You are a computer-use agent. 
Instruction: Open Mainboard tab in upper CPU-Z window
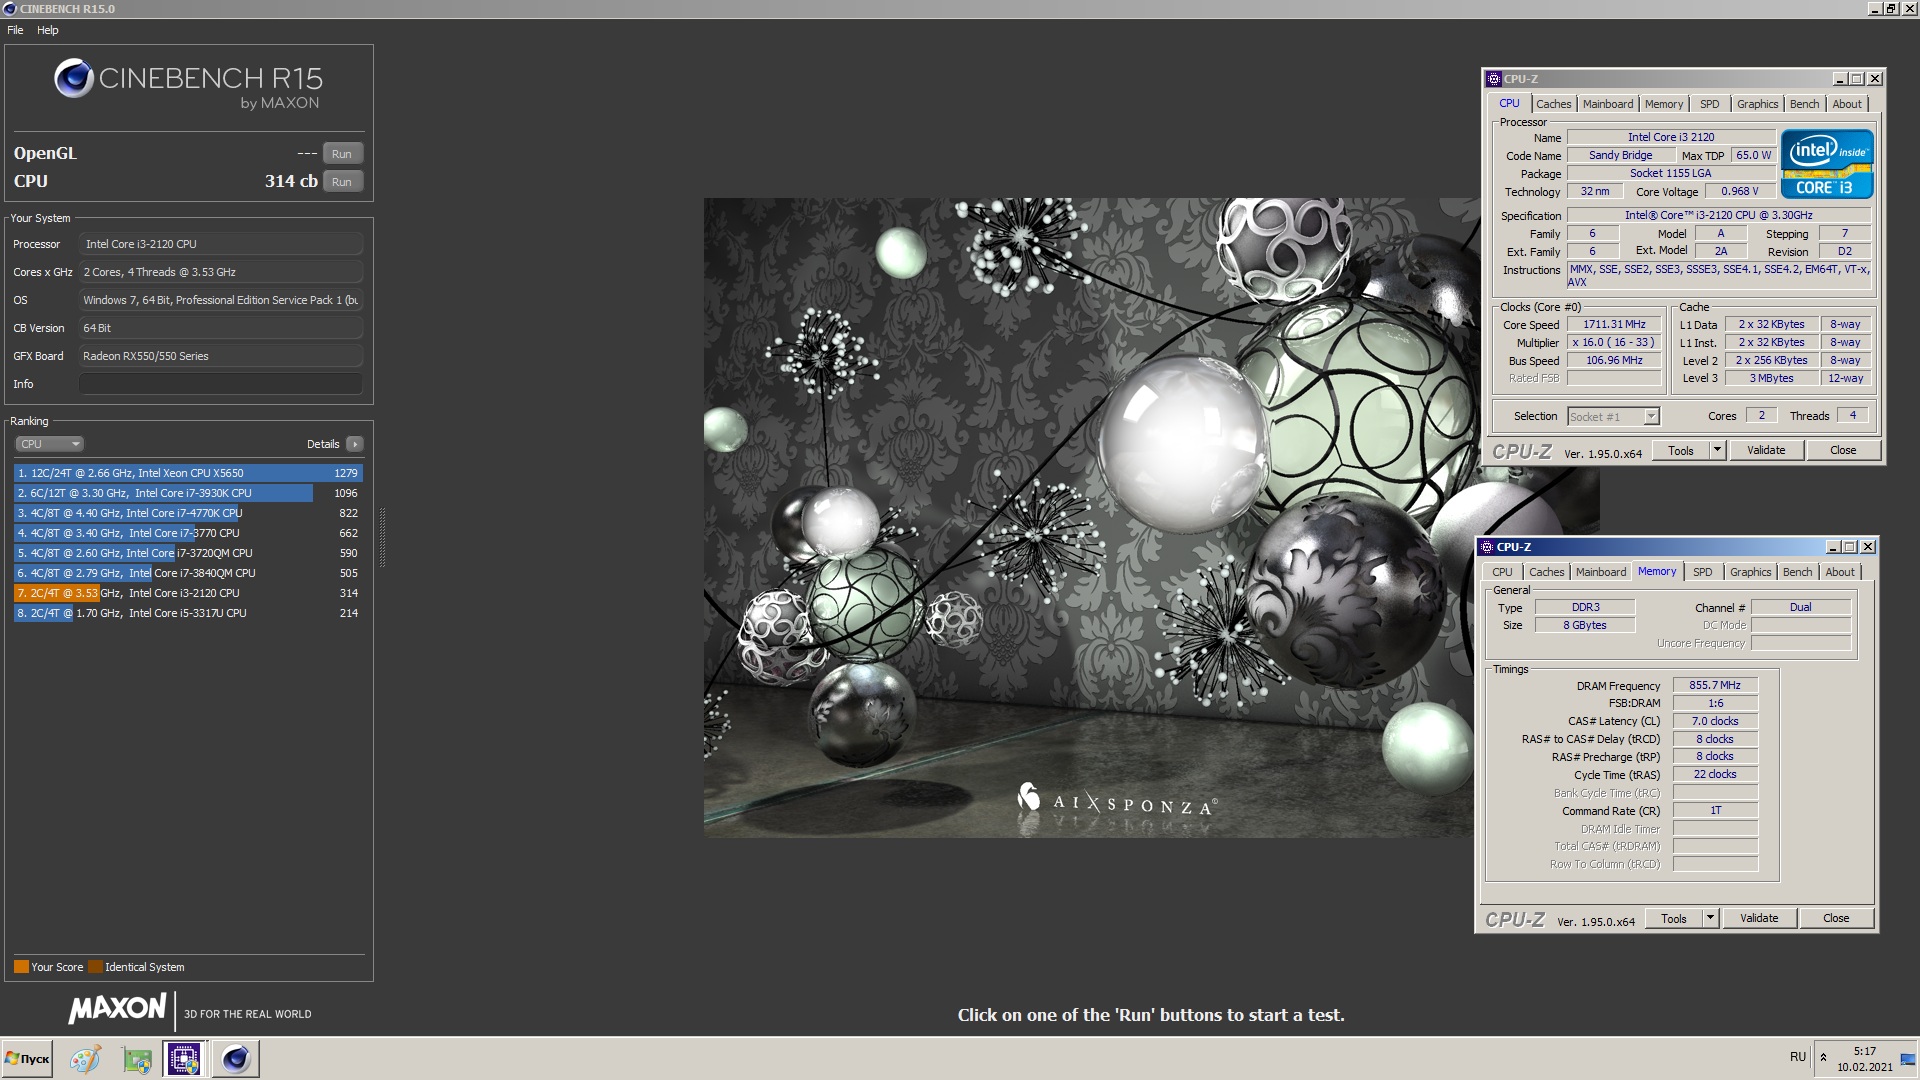tap(1608, 104)
